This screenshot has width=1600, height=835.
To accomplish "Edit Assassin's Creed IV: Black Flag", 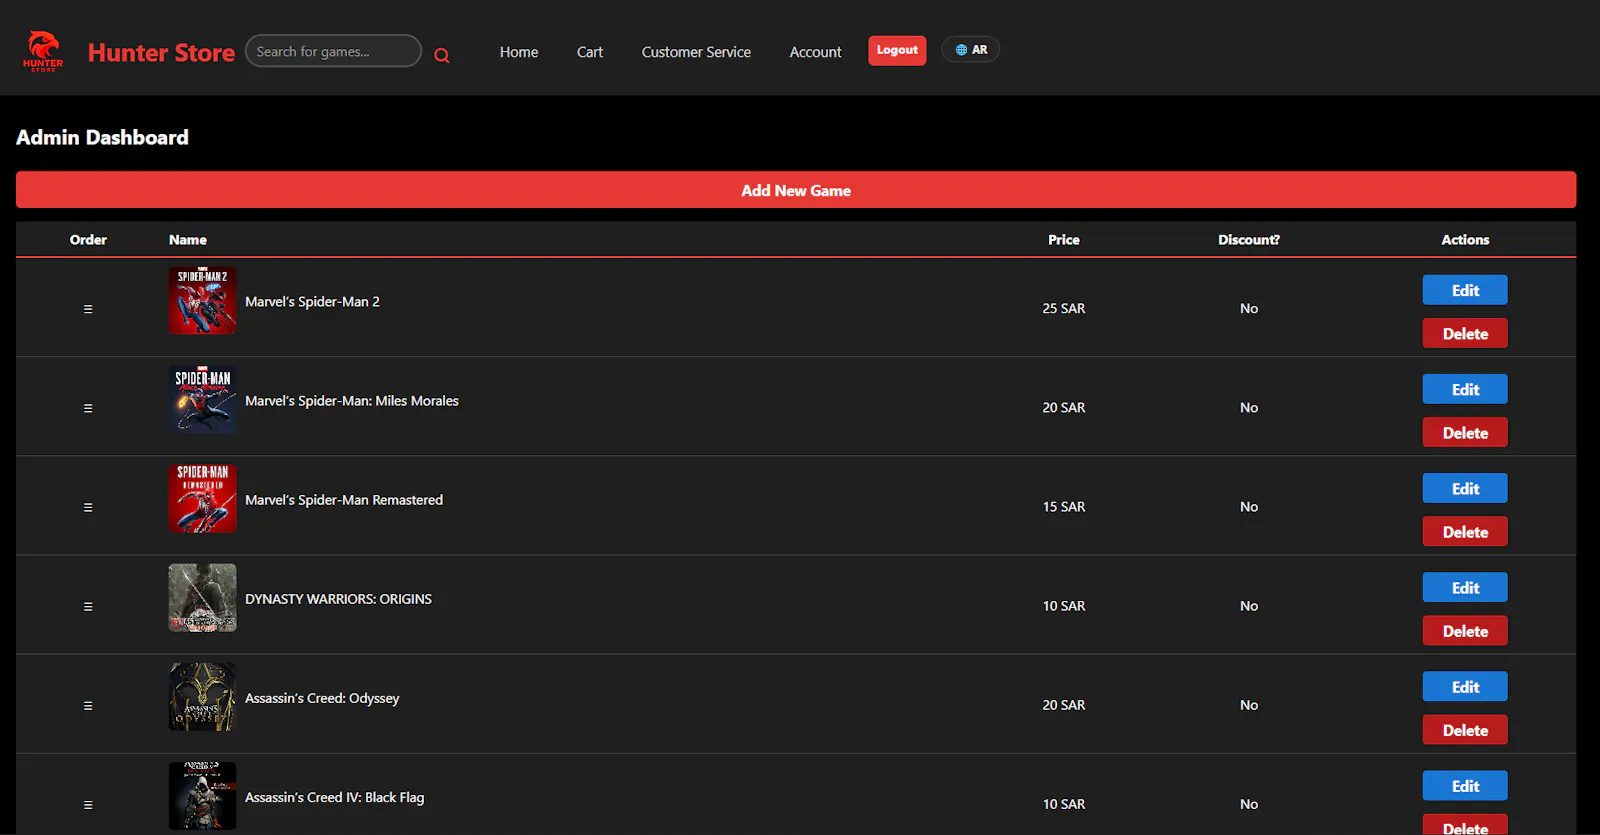I will [x=1465, y=785].
